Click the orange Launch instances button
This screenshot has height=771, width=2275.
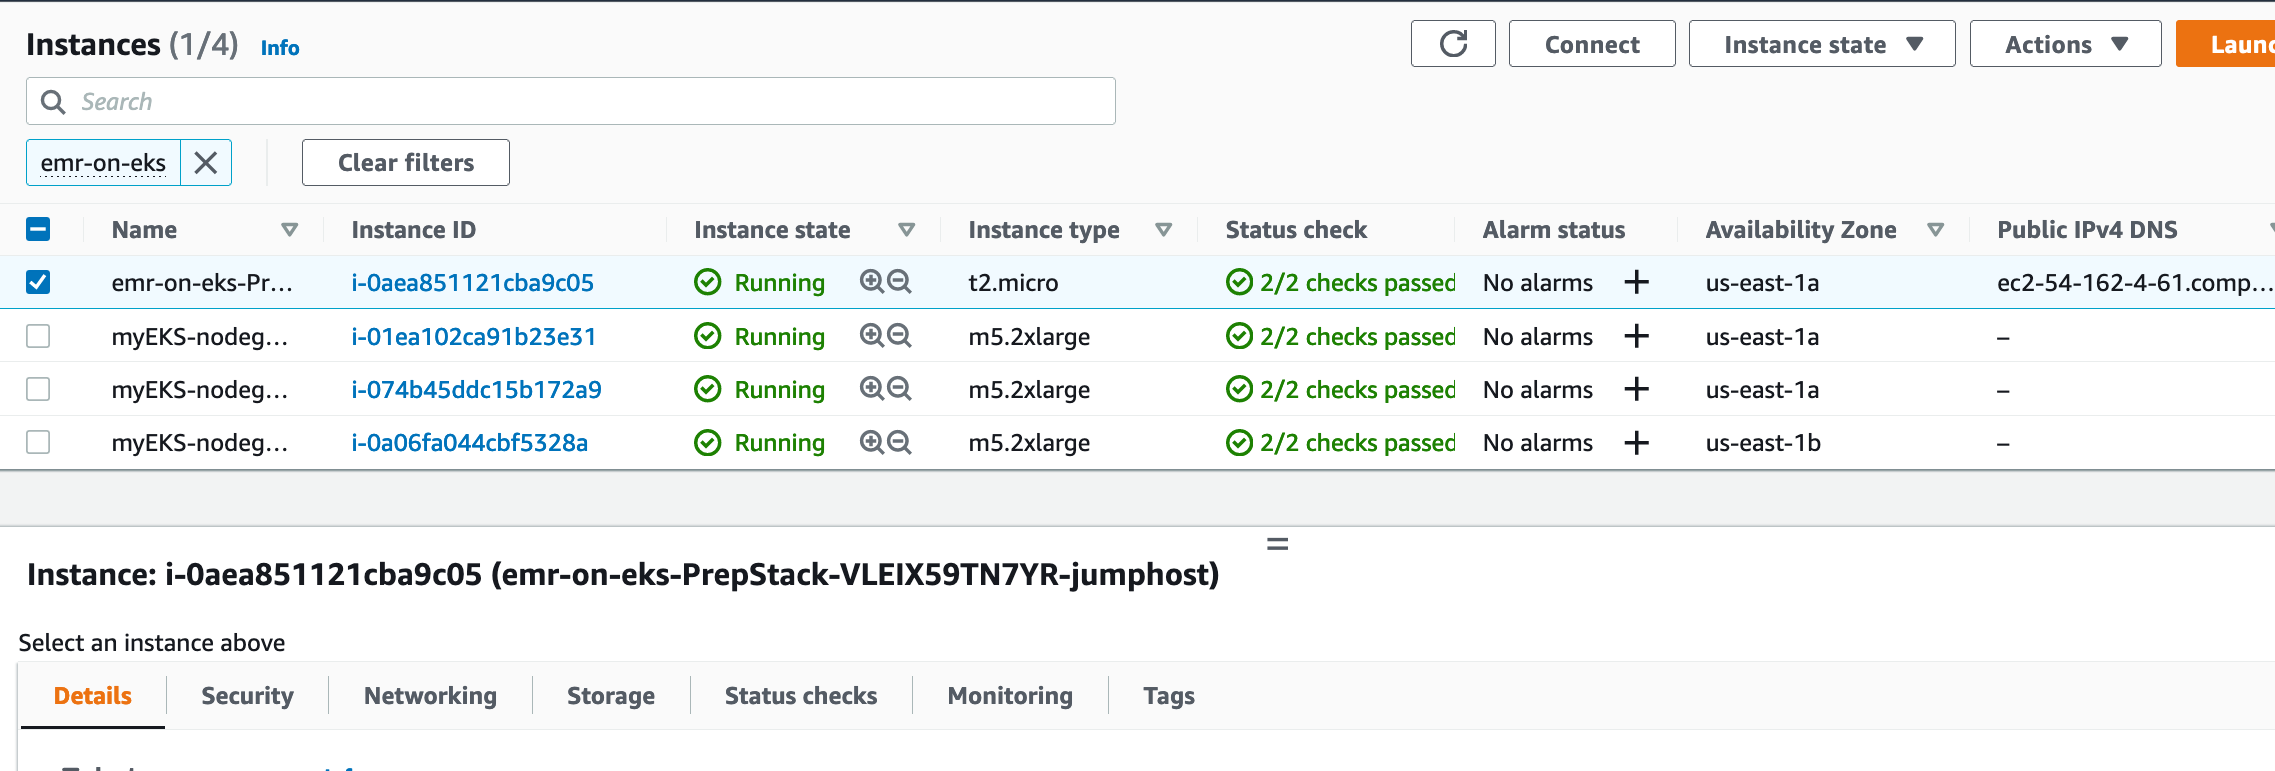2226,44
